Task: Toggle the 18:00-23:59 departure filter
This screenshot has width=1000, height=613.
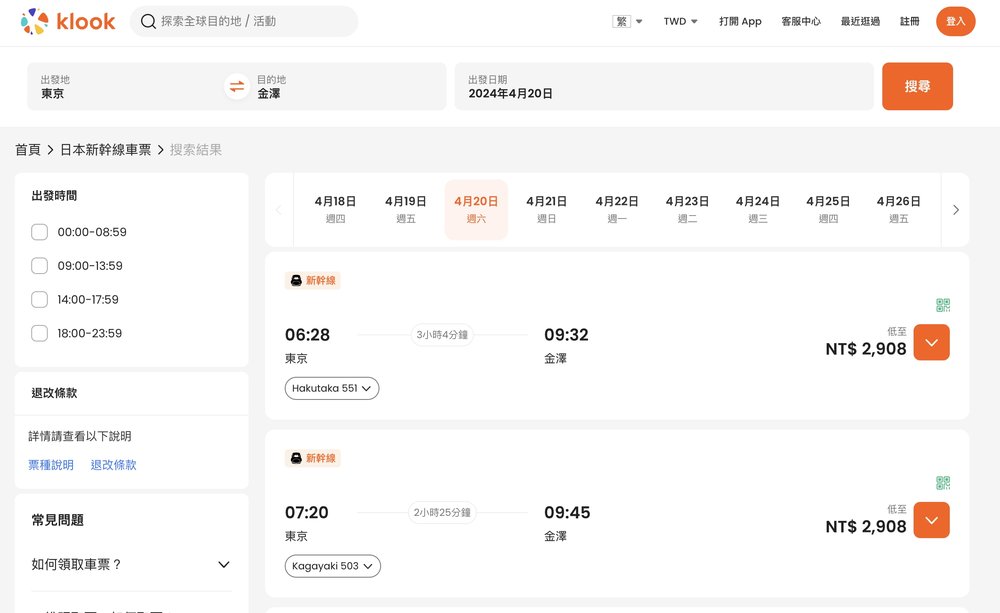Action: pyautogui.click(x=40, y=333)
